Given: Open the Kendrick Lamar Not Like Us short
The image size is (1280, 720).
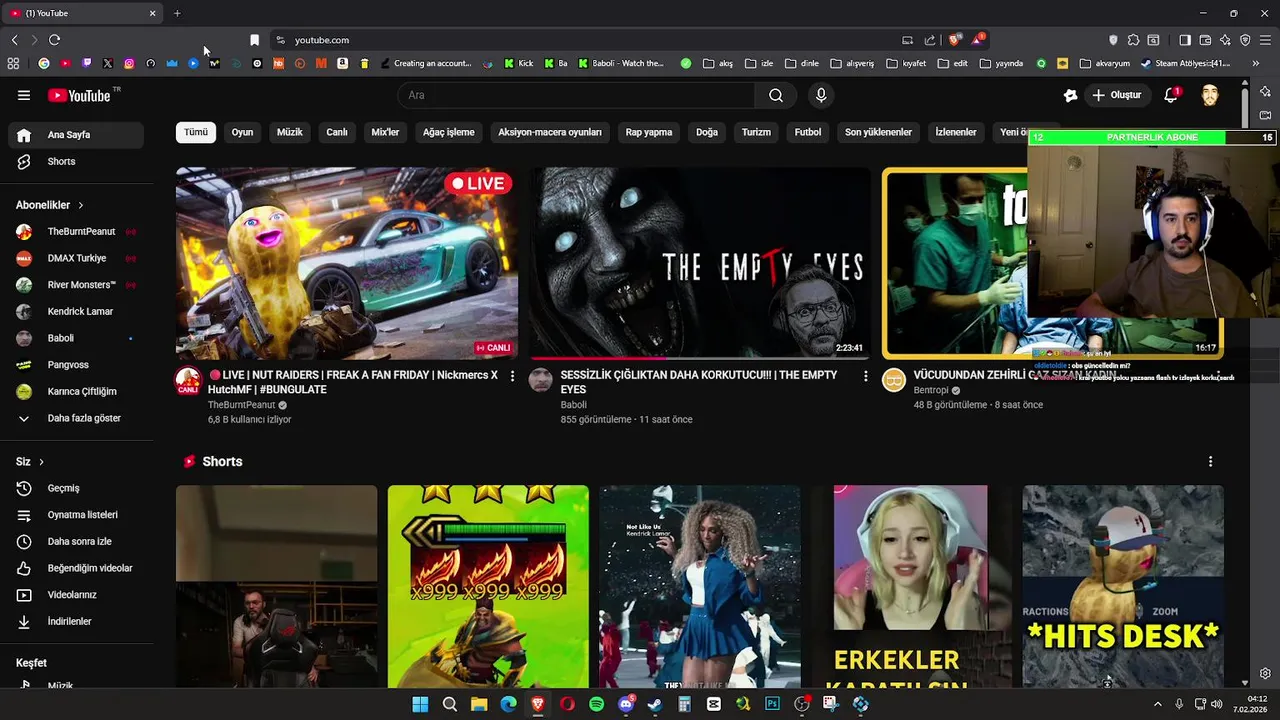Looking at the screenshot, I should [700, 587].
